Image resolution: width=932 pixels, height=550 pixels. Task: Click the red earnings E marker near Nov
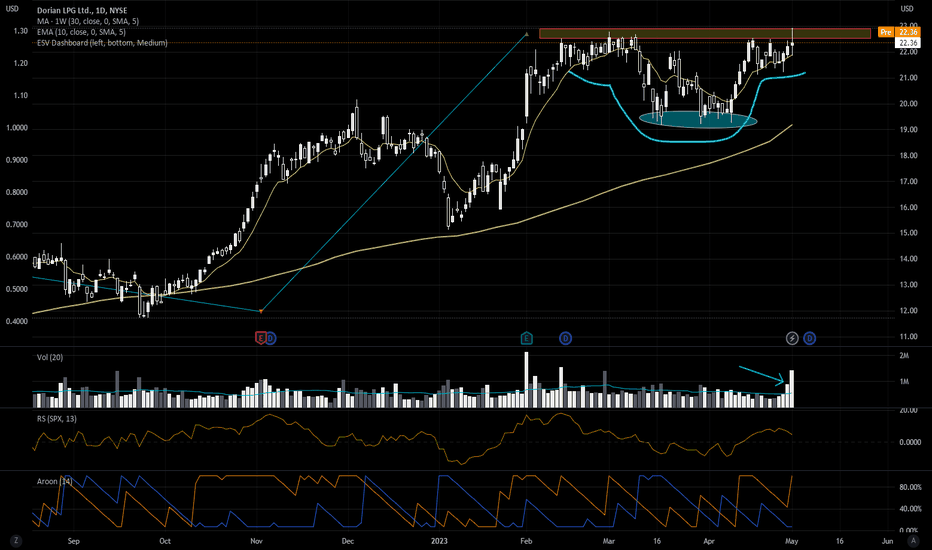[260, 338]
